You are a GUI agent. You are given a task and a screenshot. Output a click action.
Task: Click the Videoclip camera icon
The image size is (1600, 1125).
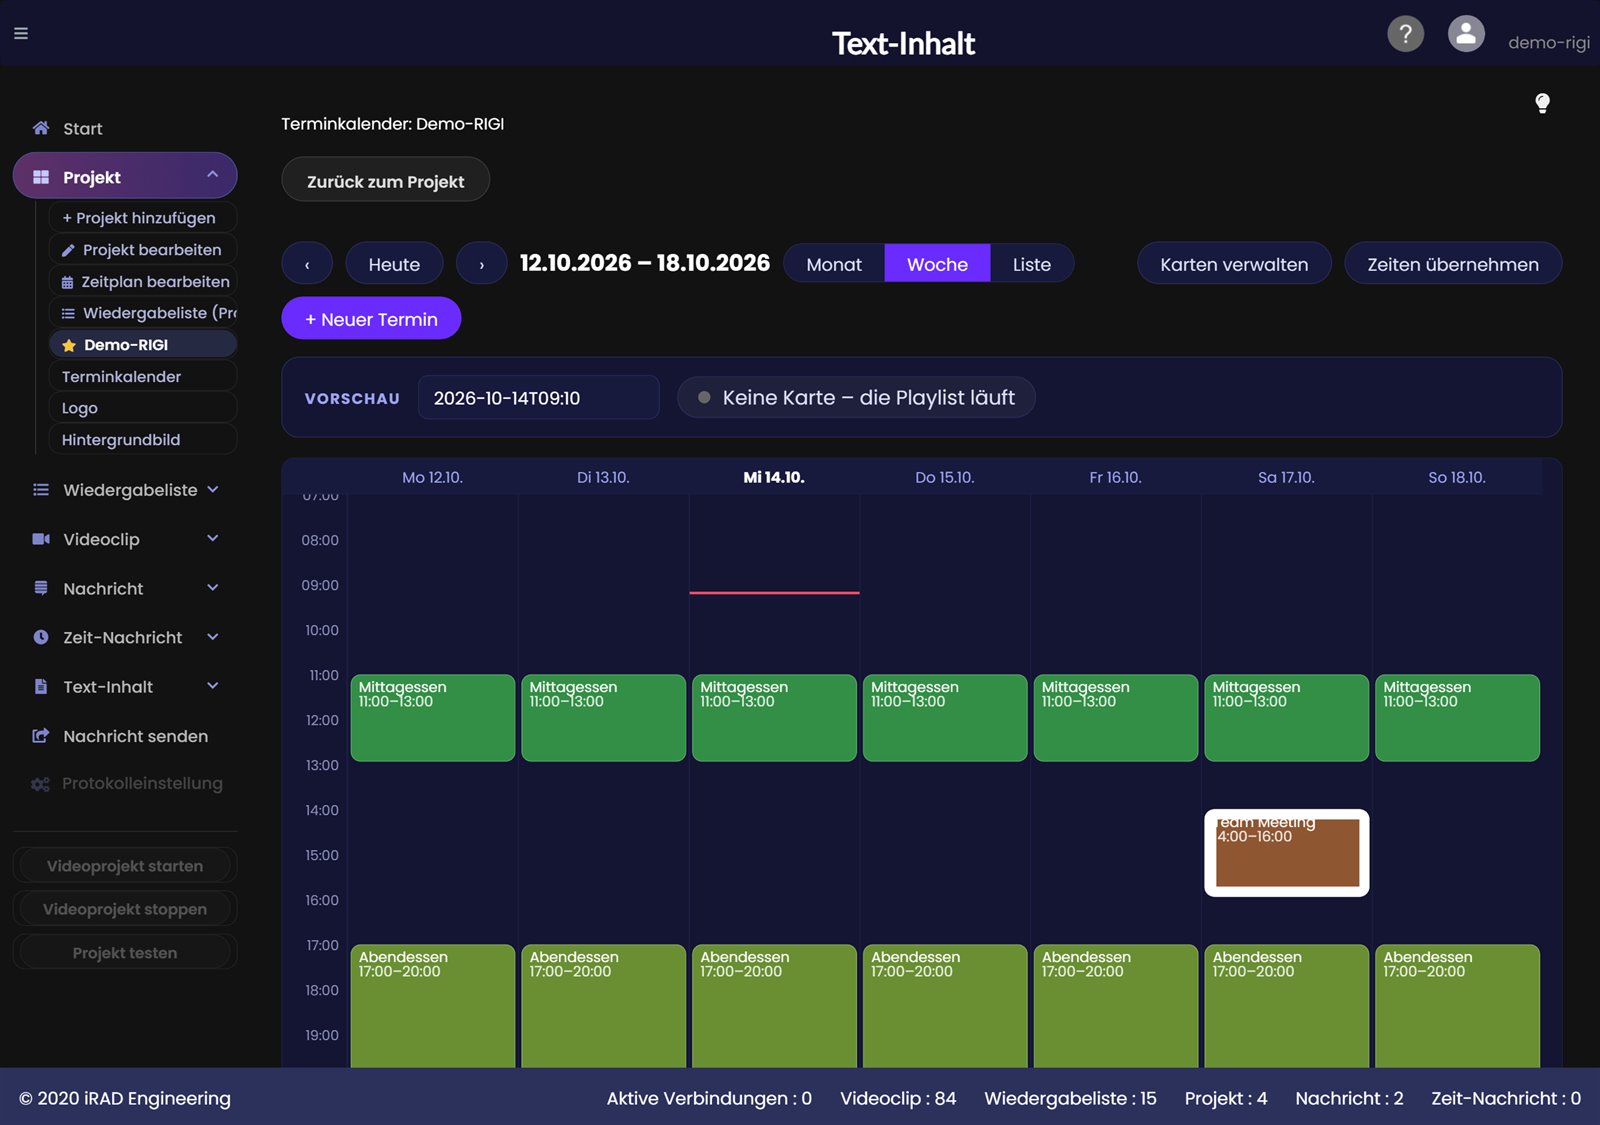[41, 539]
